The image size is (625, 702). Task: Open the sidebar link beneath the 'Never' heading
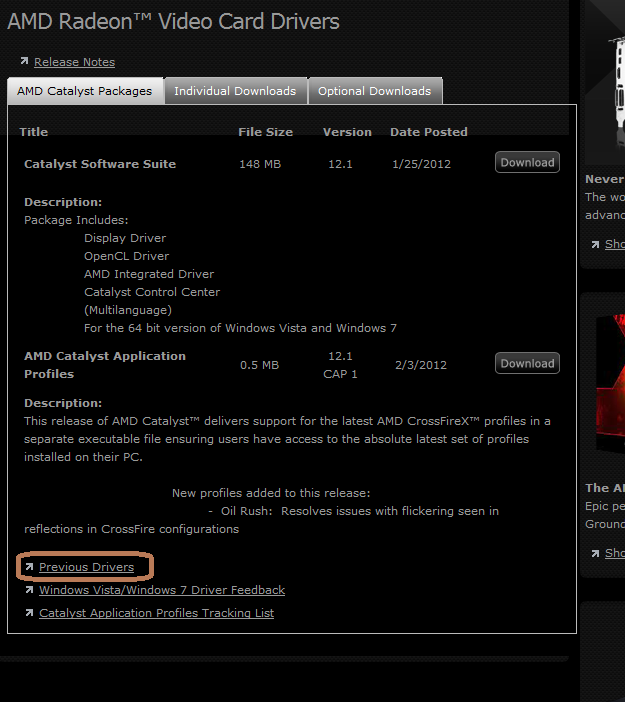click(615, 244)
